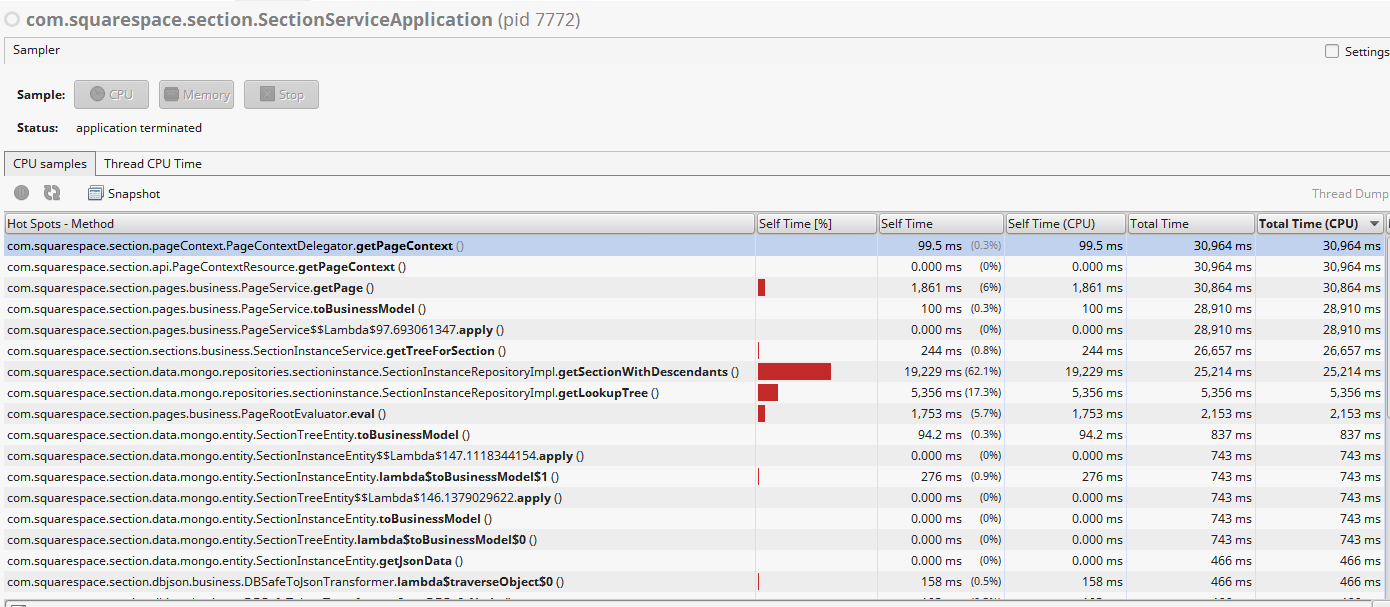Image resolution: width=1390 pixels, height=607 pixels.
Task: Switch to the Thread CPU Time tab
Action: pyautogui.click(x=152, y=163)
